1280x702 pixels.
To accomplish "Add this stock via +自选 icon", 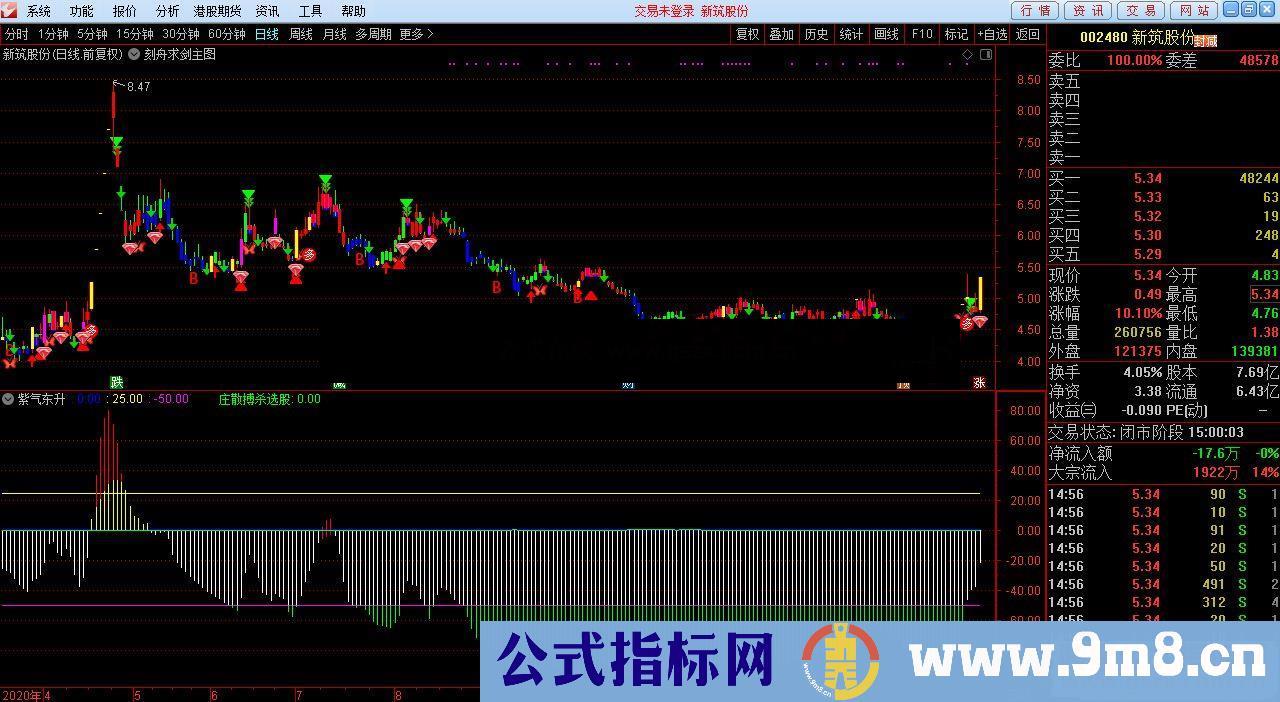I will tap(992, 33).
